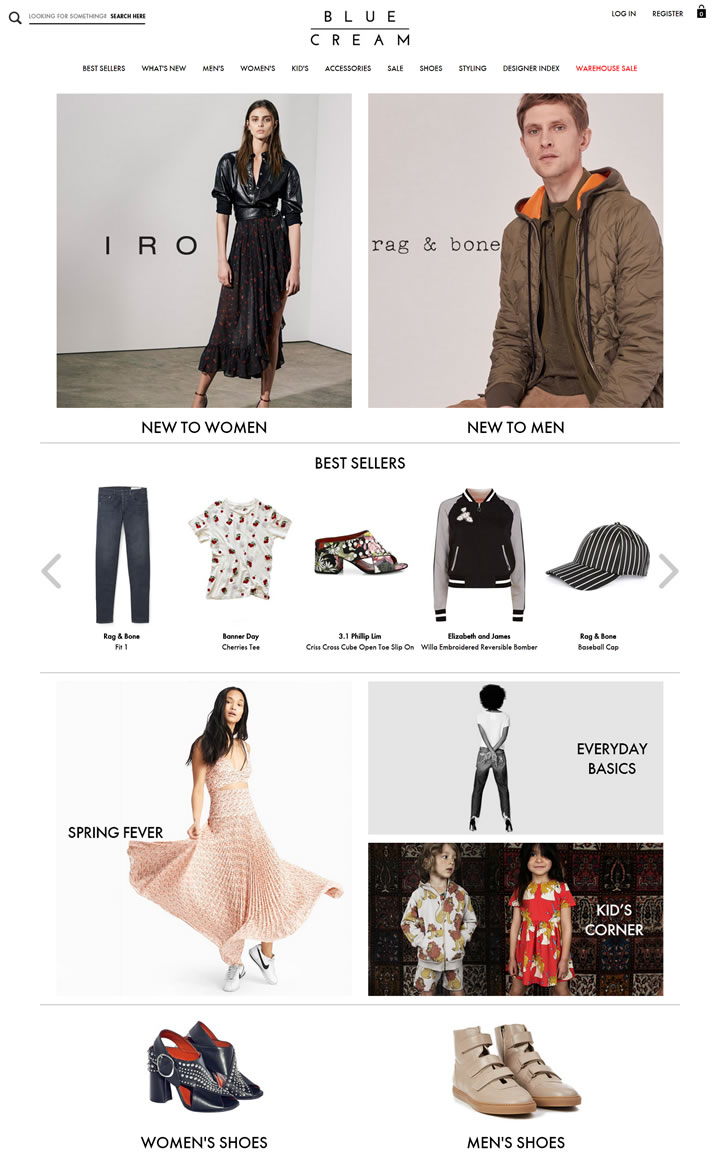Screen dimensions: 720x1156
Task: Select Warehouse Sale in navigation
Action: click(x=606, y=69)
